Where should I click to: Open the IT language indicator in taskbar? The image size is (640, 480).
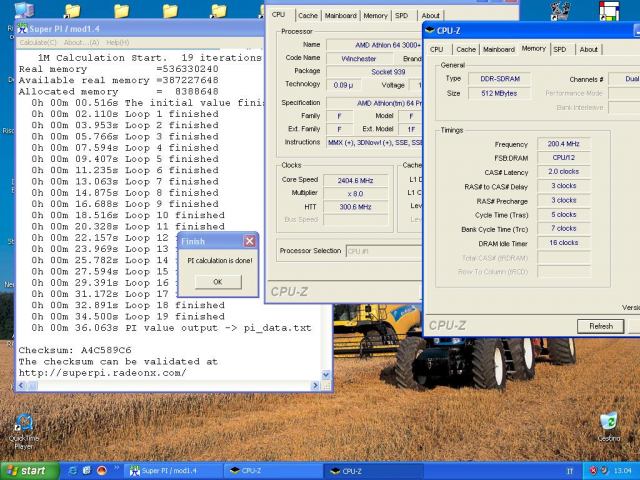pos(570,470)
